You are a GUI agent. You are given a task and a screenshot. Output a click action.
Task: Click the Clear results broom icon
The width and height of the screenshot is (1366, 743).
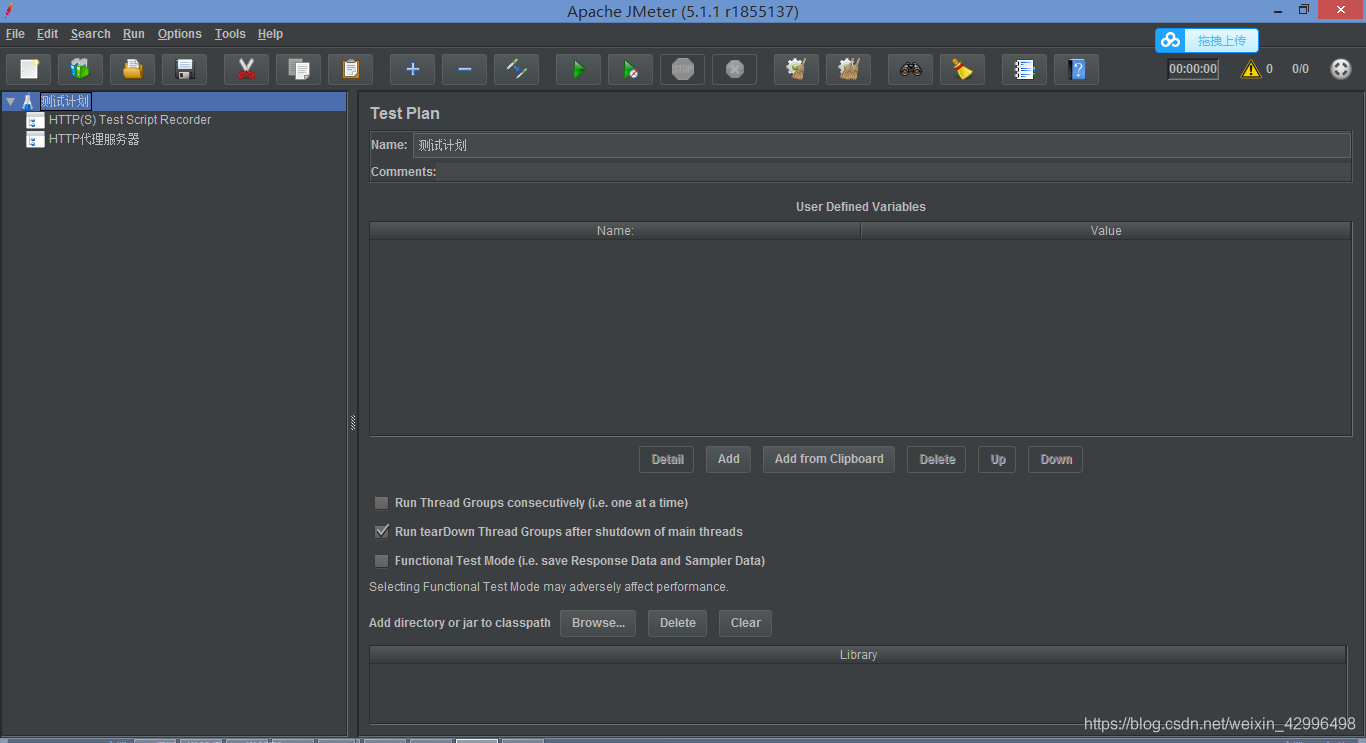click(x=797, y=69)
